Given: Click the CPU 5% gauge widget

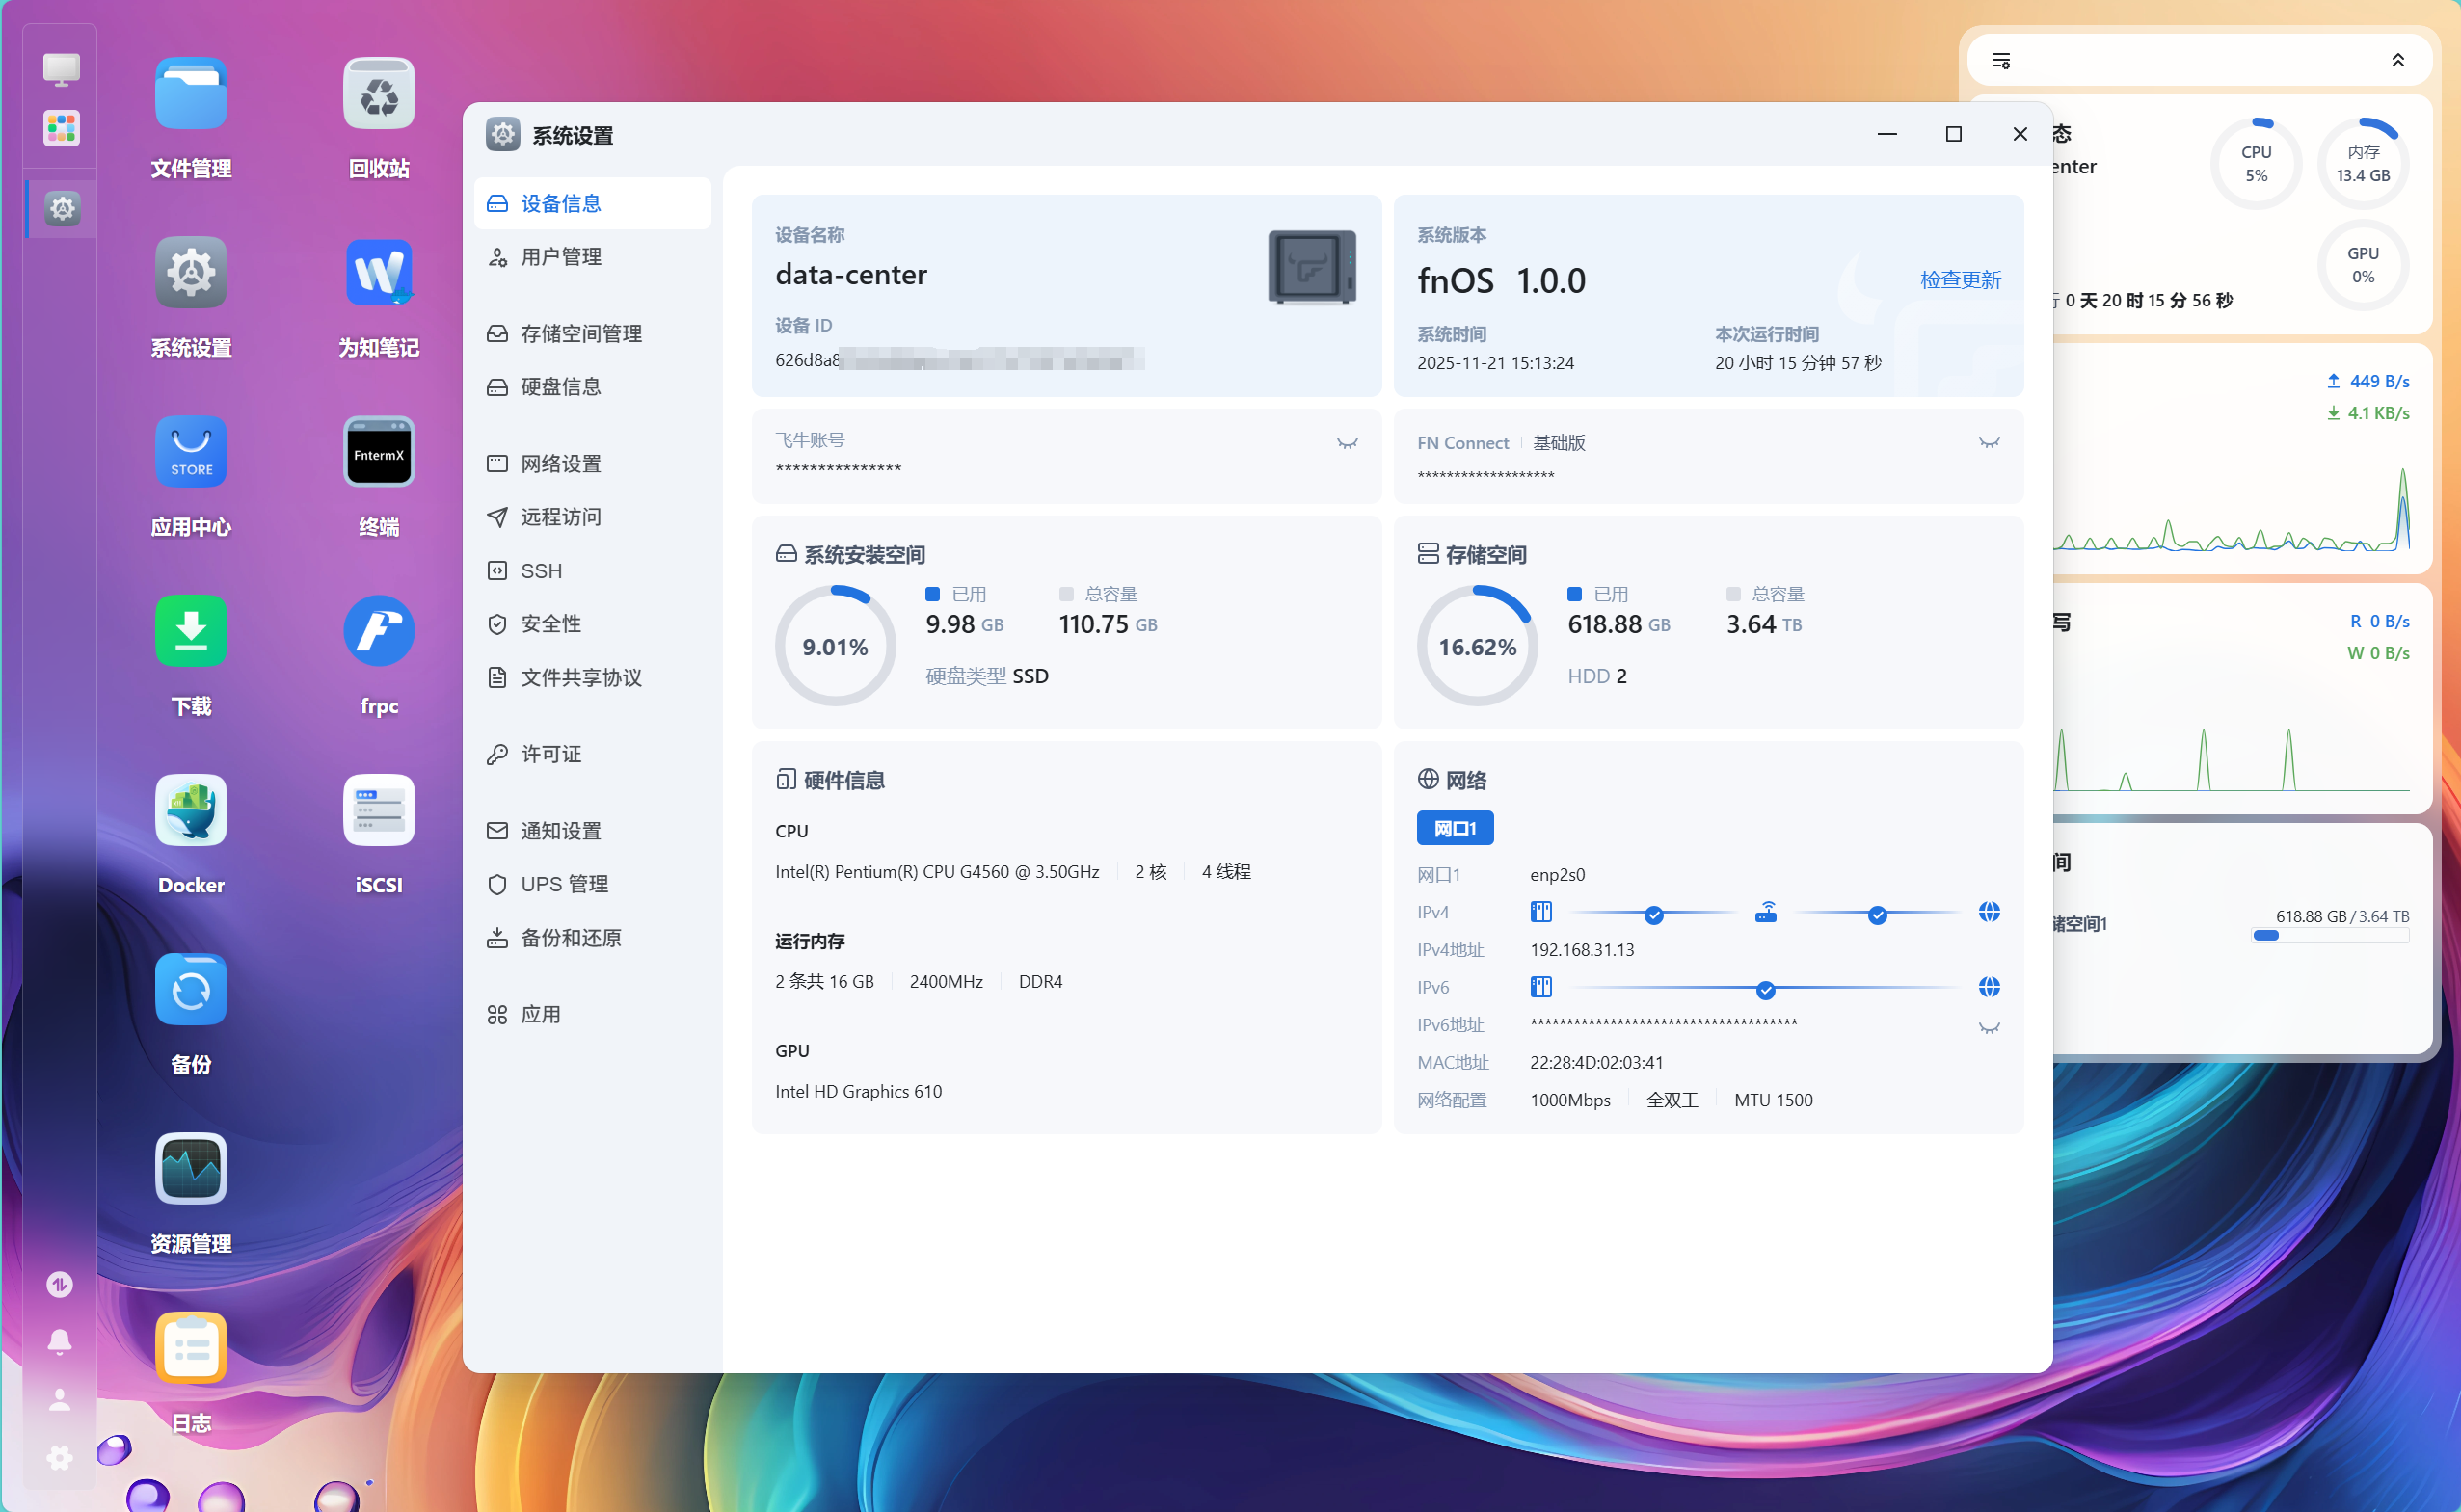Looking at the screenshot, I should point(2255,164).
